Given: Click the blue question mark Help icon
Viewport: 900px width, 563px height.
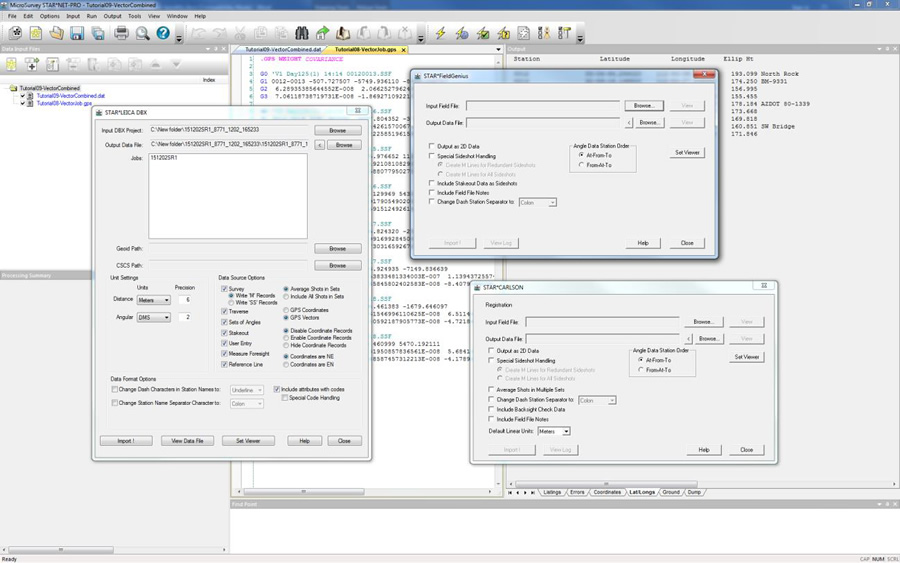Looking at the screenshot, I should (163, 33).
